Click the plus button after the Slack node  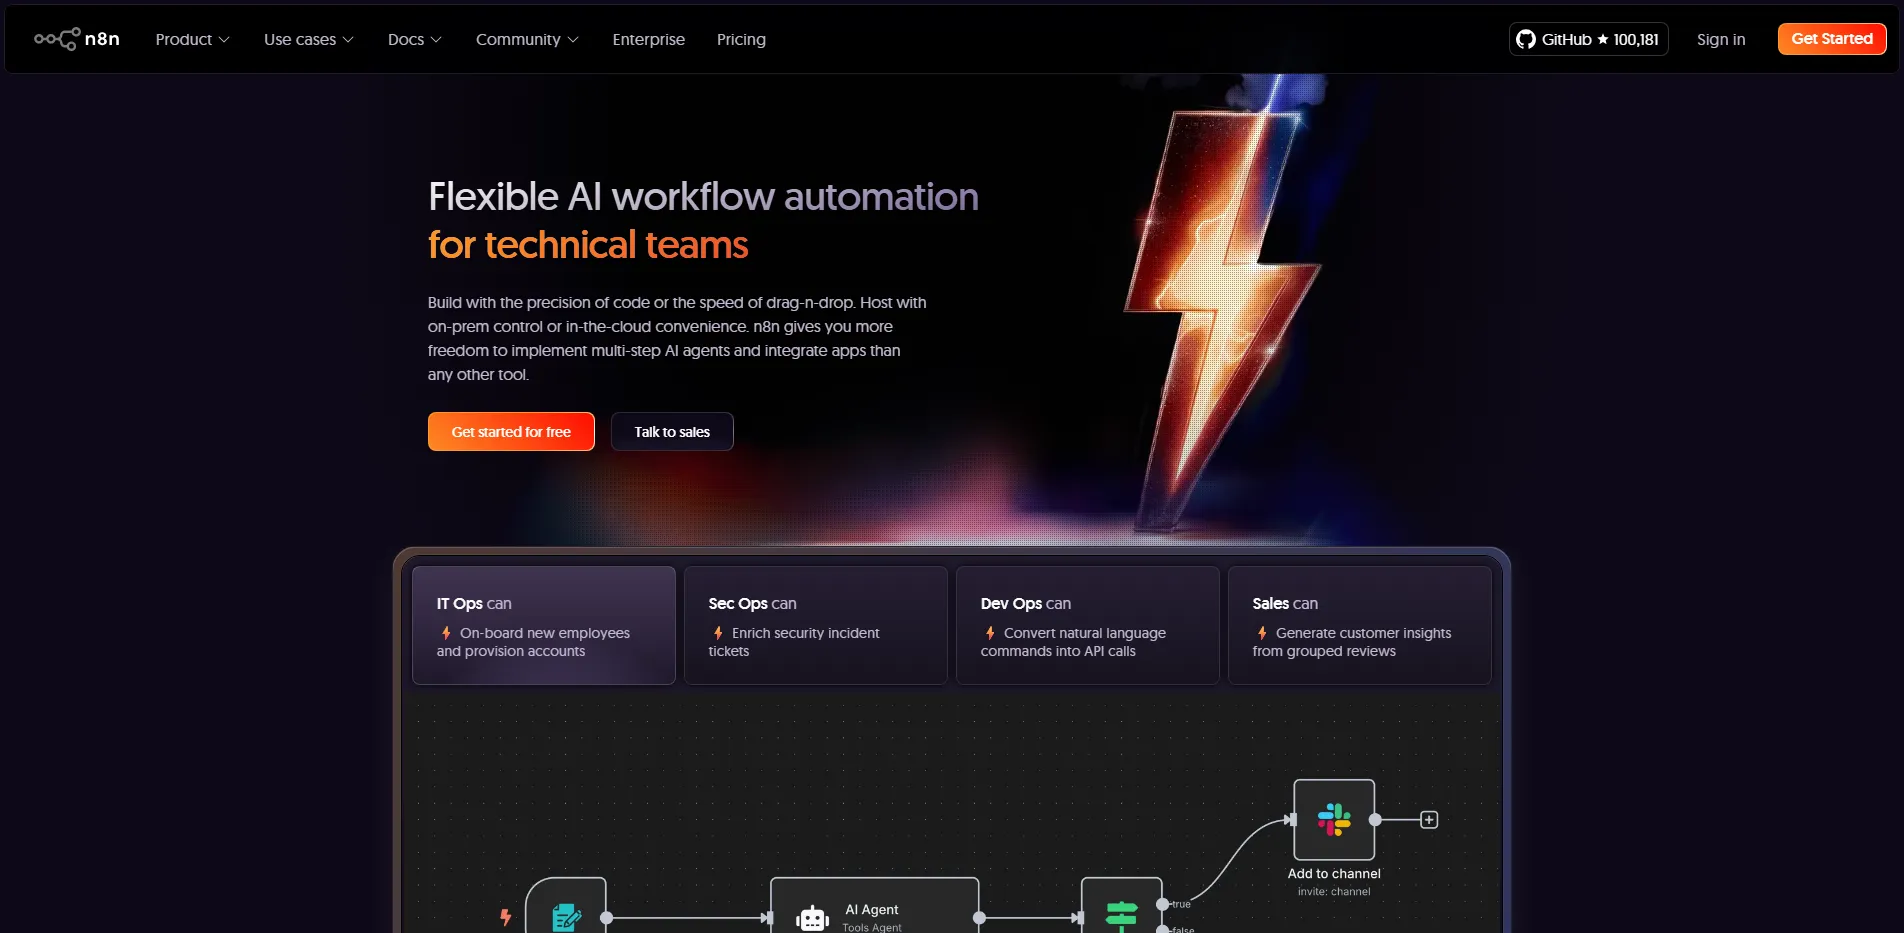[1429, 818]
